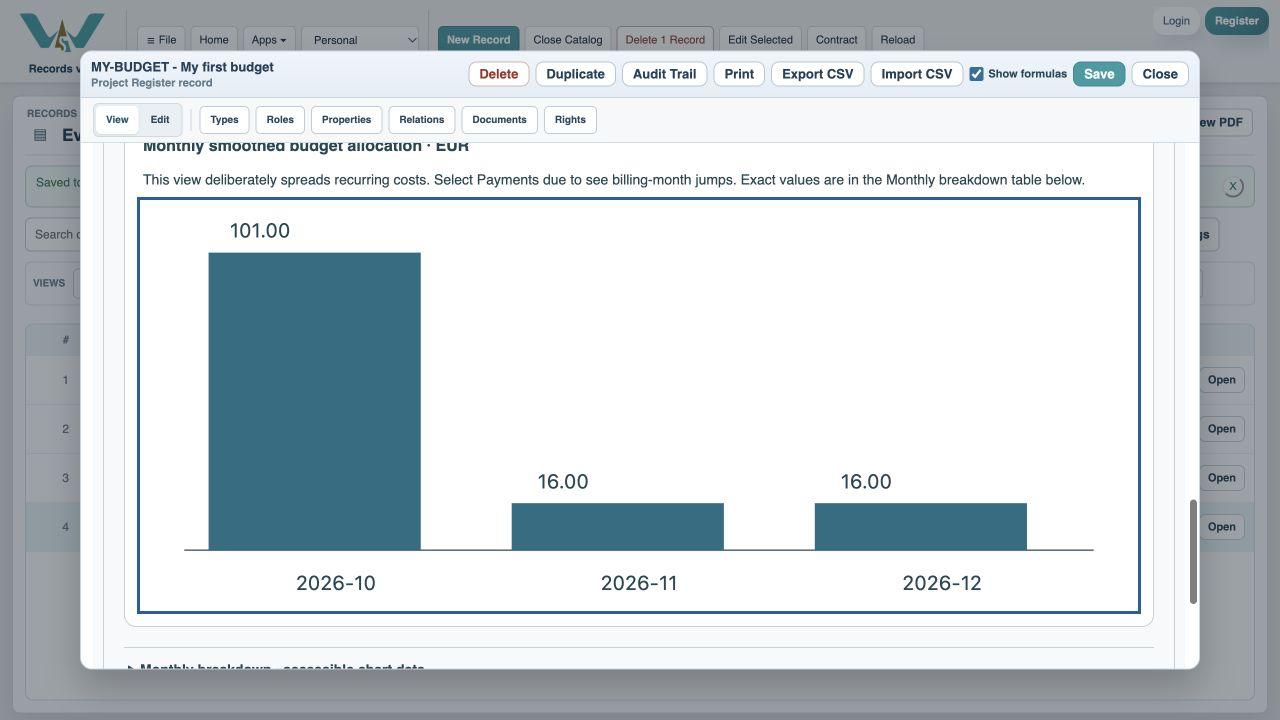Open the Apps dropdown menu
The height and width of the screenshot is (720, 1280).
269,40
